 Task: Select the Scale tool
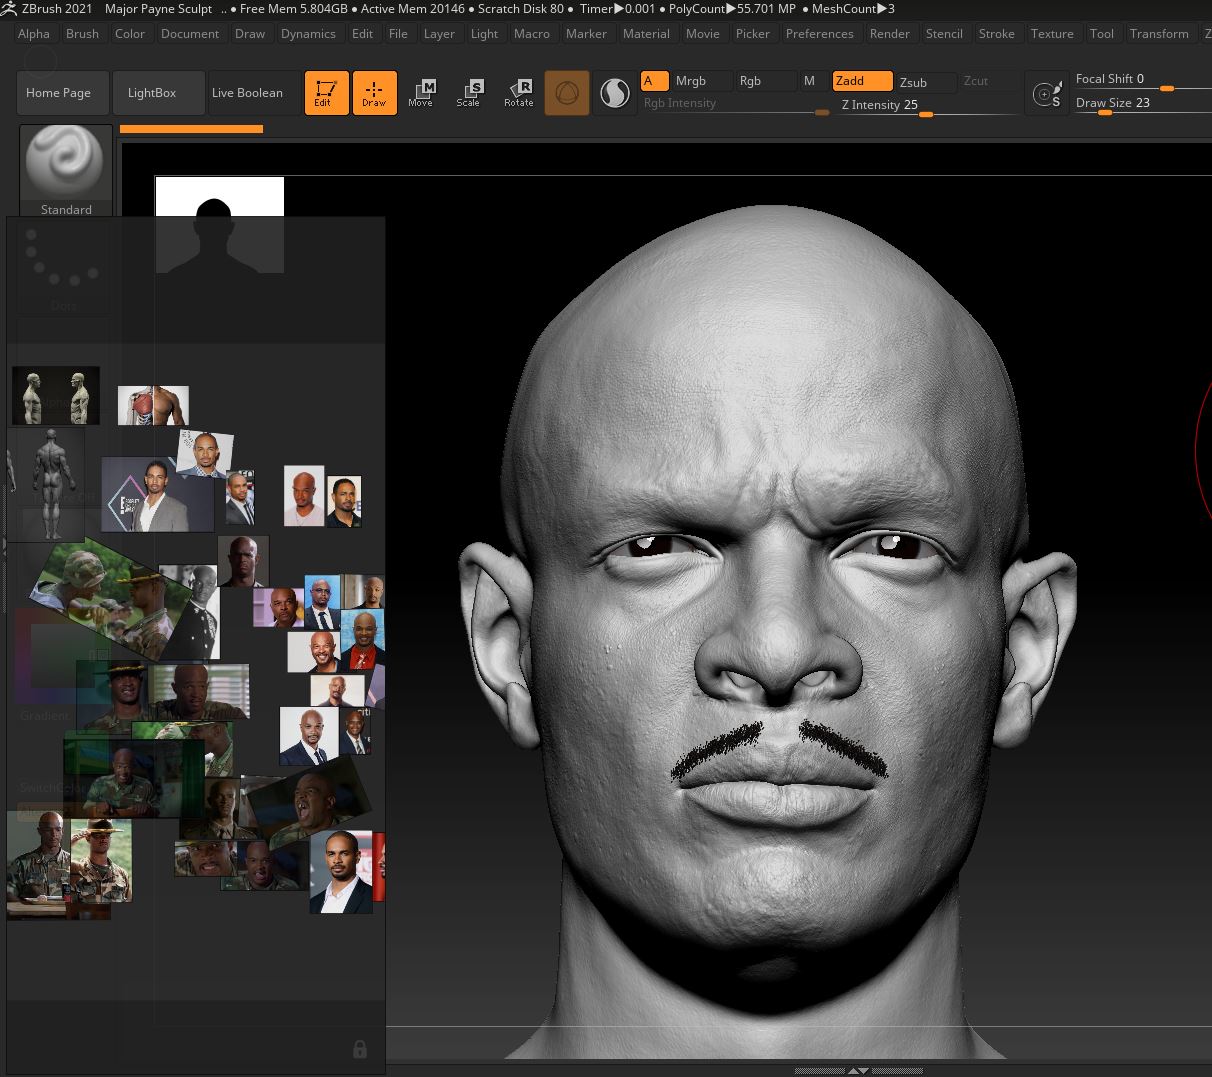click(468, 92)
